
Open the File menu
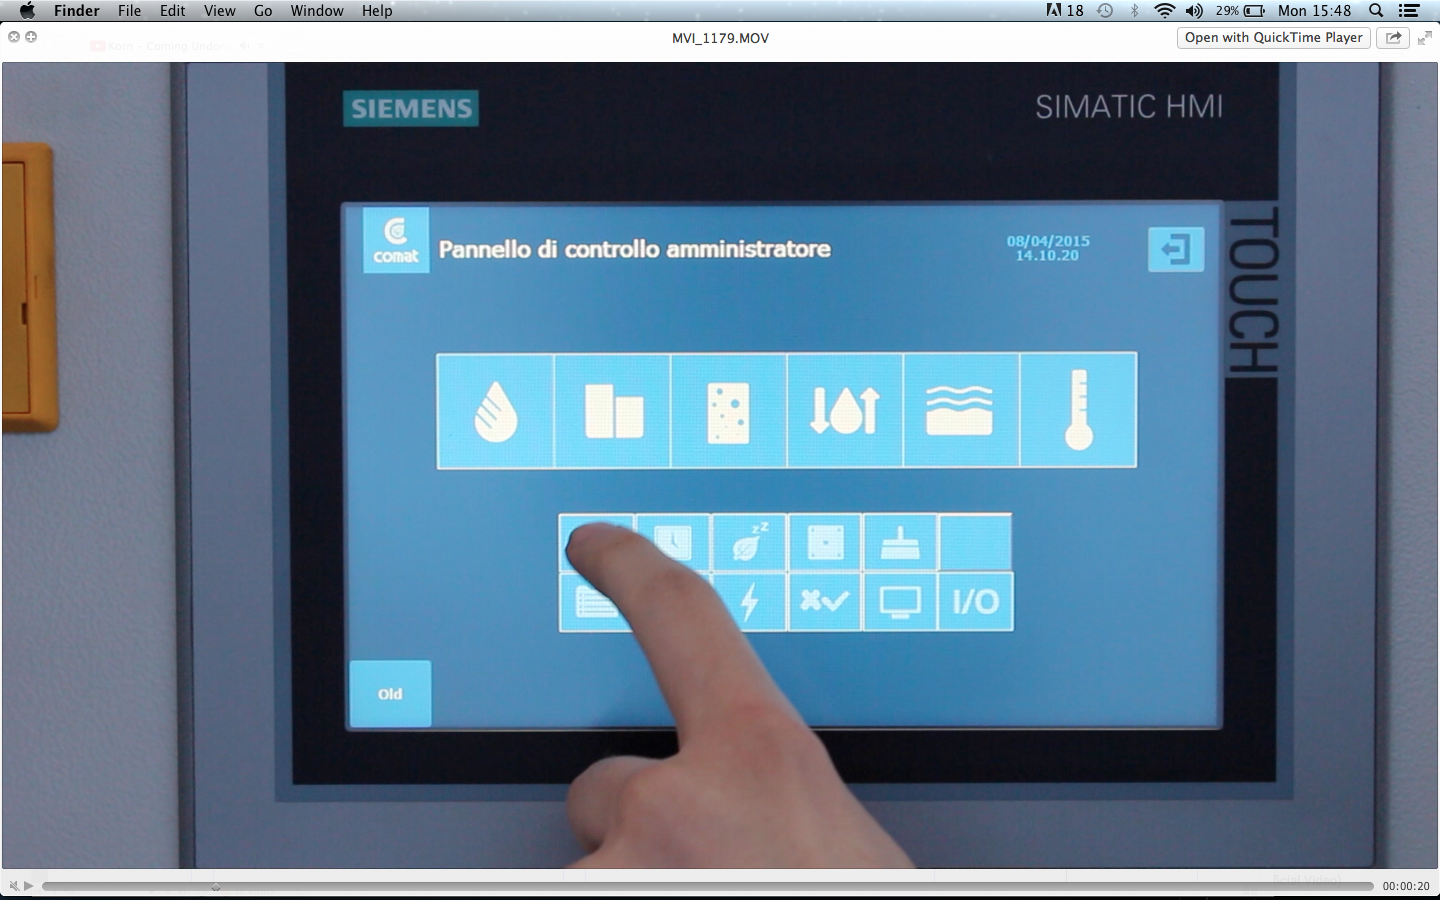[x=129, y=11]
